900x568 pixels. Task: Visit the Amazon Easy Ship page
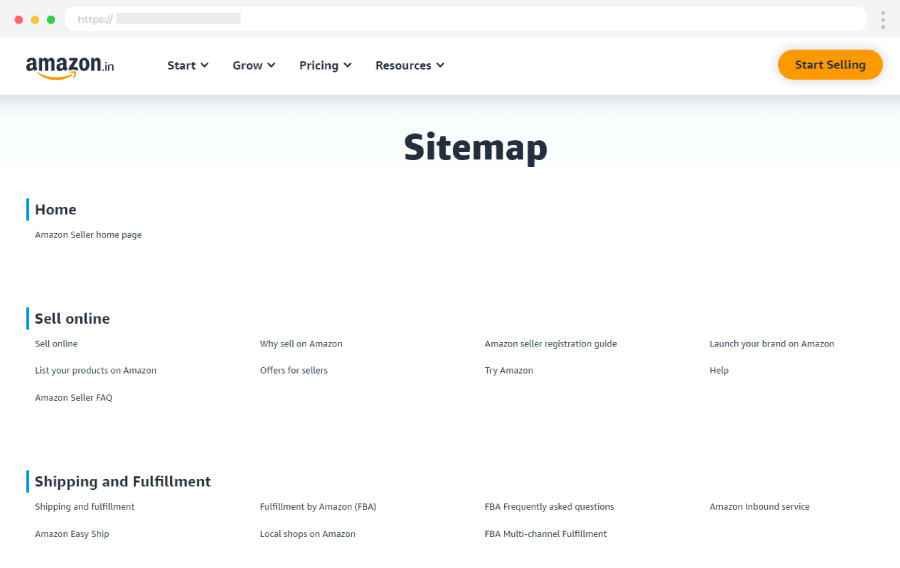tap(71, 534)
